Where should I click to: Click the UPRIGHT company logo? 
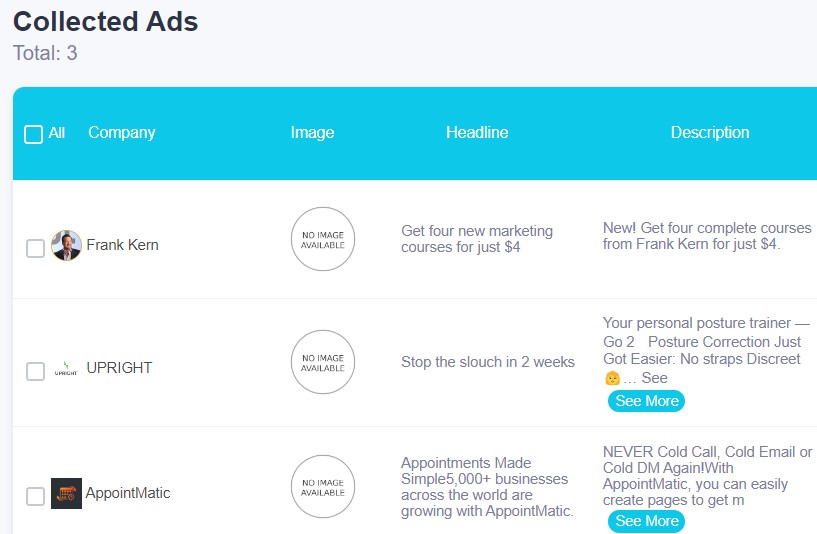point(66,368)
